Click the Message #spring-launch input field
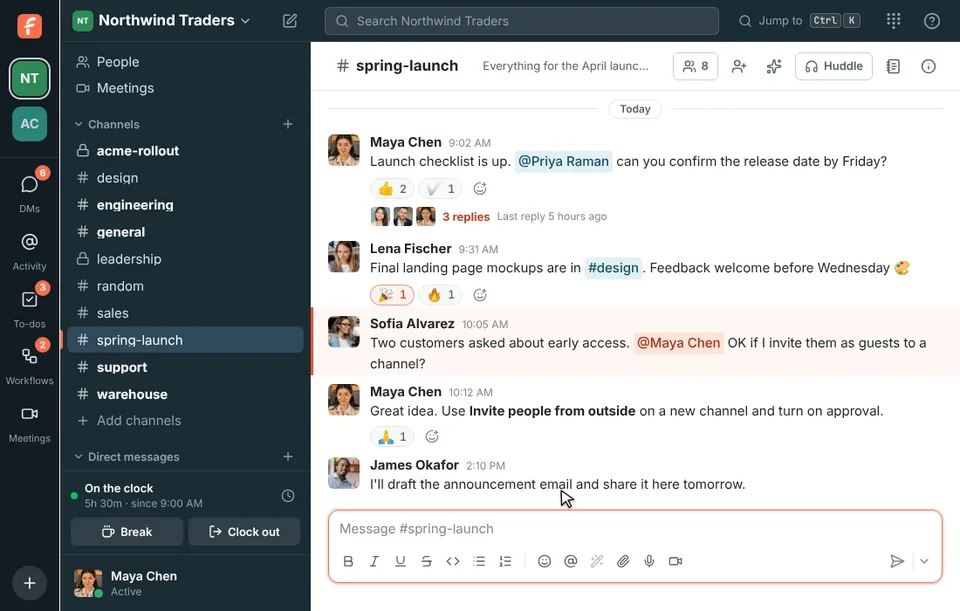 pos(635,529)
